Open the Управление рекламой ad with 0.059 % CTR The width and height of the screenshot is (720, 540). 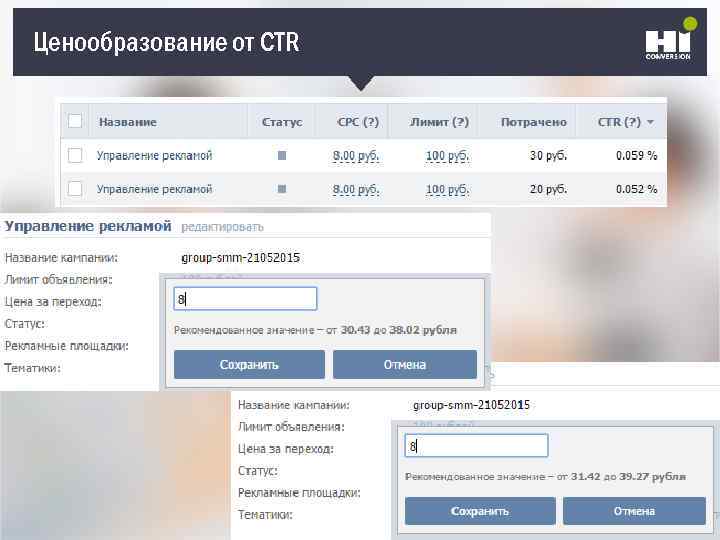click(154, 156)
